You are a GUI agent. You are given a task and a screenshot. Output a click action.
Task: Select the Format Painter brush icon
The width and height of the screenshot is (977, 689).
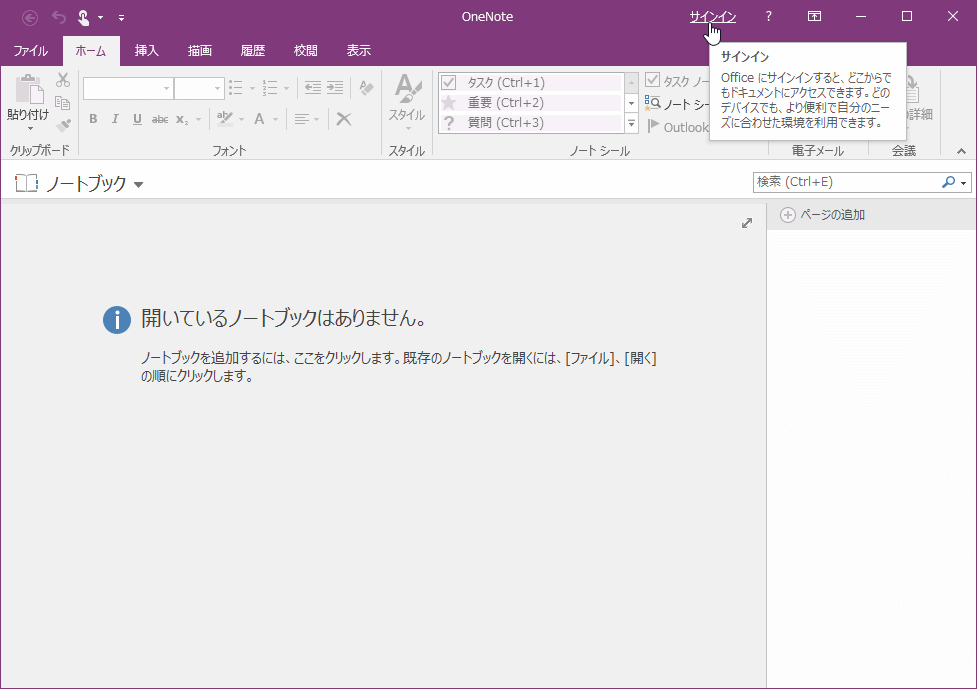pos(62,123)
